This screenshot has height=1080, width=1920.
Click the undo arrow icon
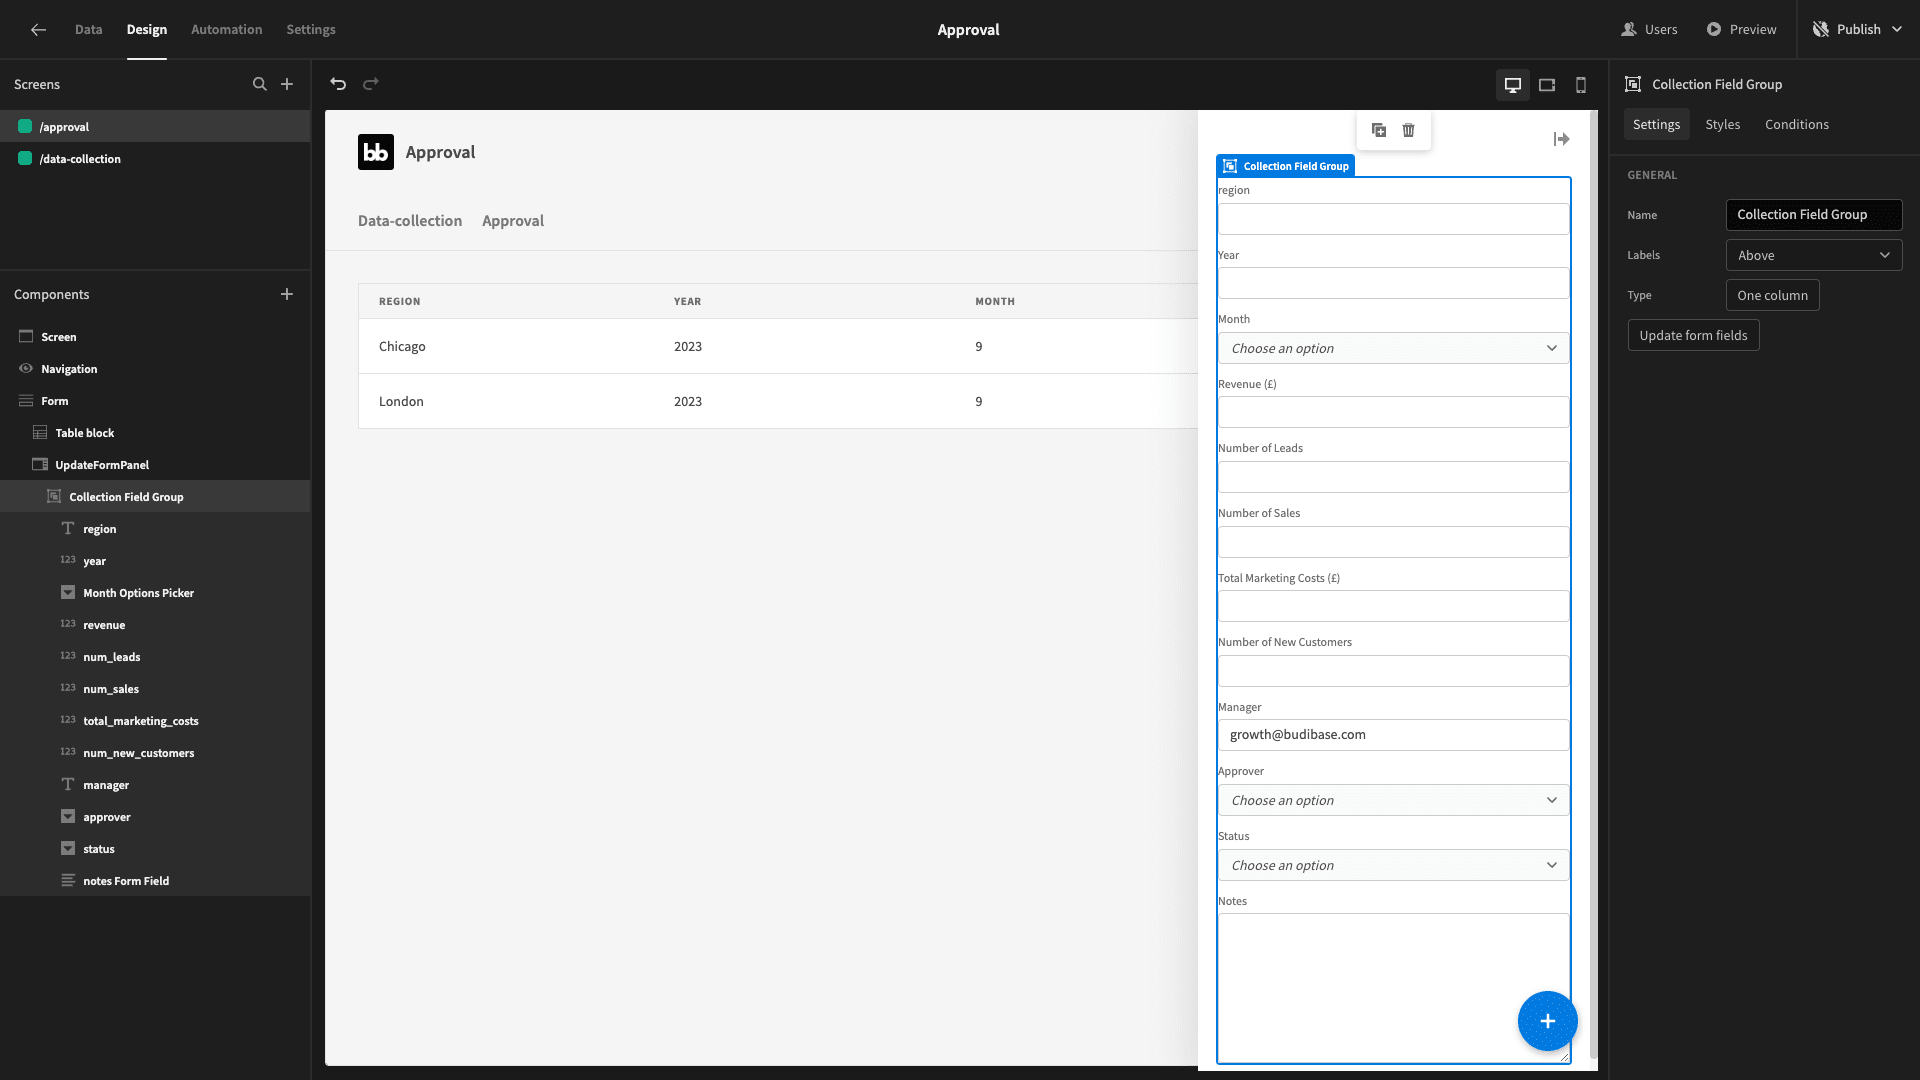(338, 84)
